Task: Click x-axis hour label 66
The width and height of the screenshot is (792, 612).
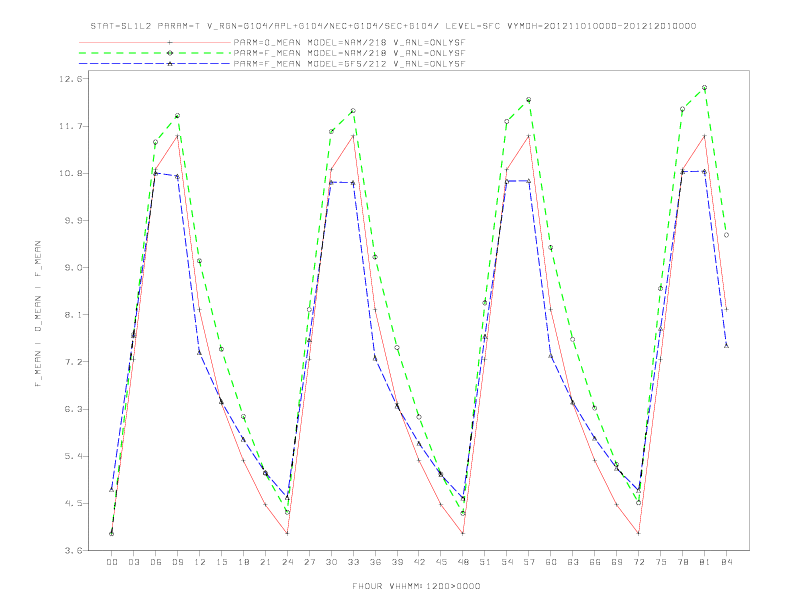Action: click(595, 562)
